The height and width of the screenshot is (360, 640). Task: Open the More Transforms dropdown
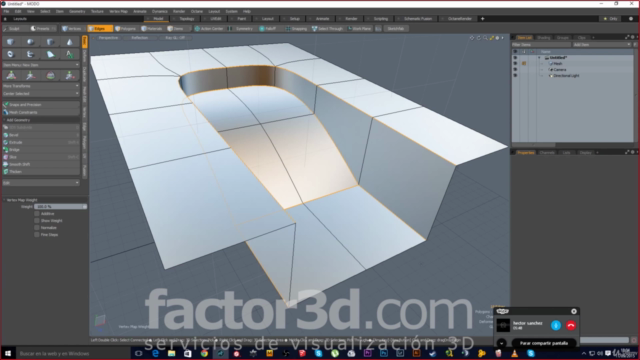point(41,86)
